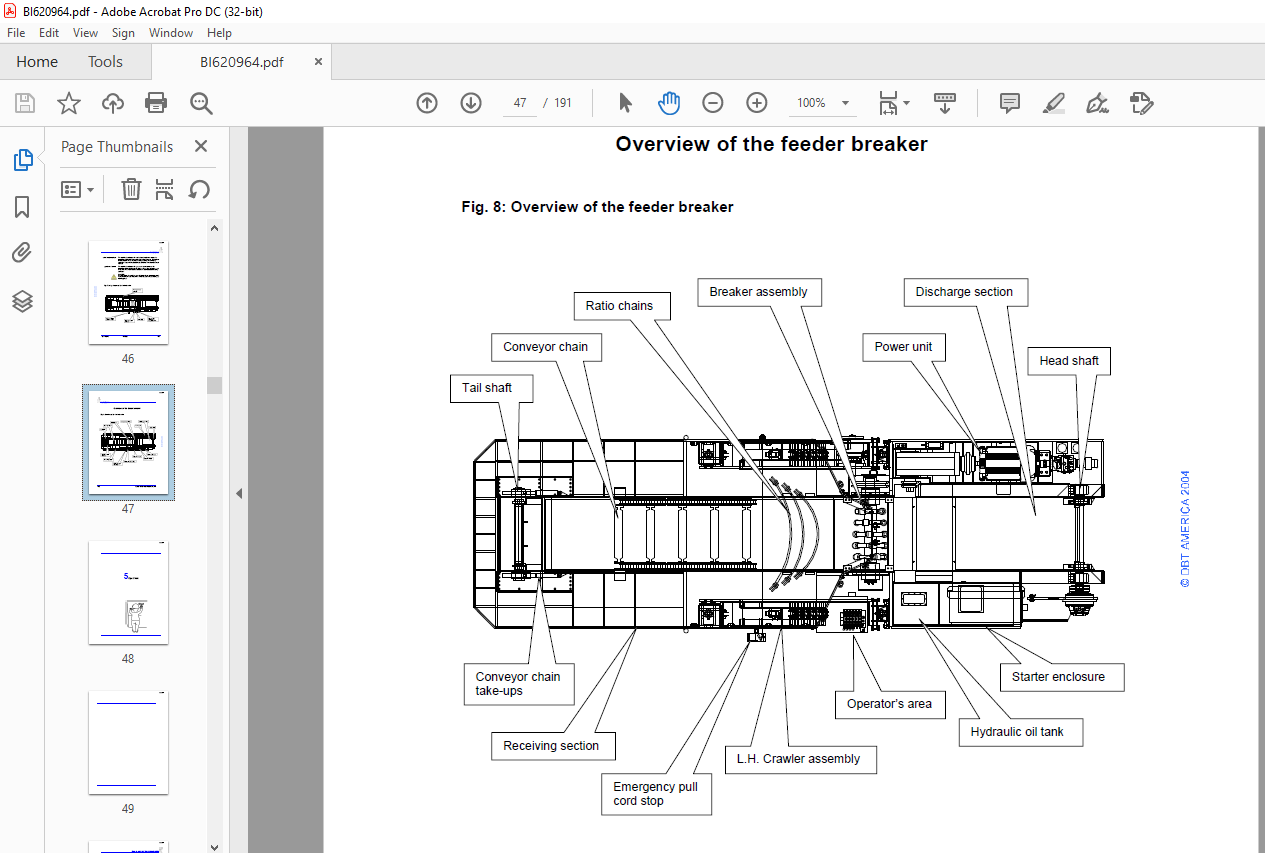Open Page Thumbnails panel icon in sidebar
Screen dimensions: 1265x853
(x=22, y=160)
